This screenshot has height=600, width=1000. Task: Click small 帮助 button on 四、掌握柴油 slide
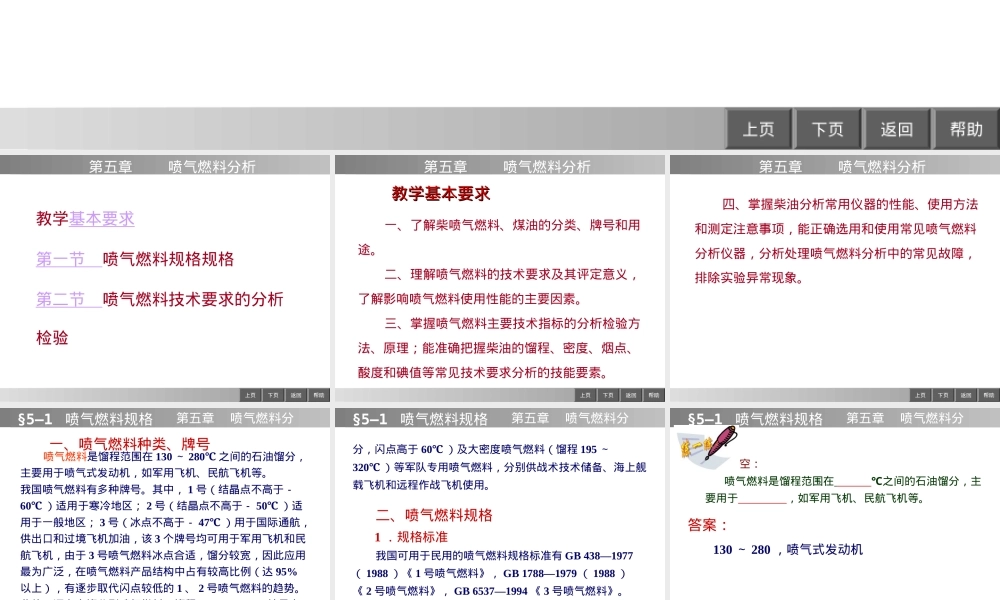(989, 395)
